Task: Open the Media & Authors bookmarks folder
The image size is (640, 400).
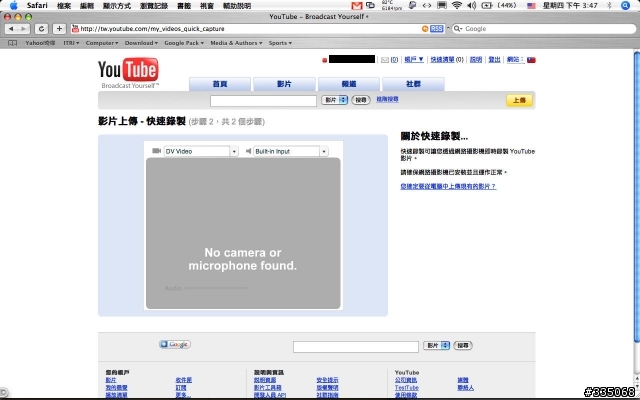Action: coord(236,43)
